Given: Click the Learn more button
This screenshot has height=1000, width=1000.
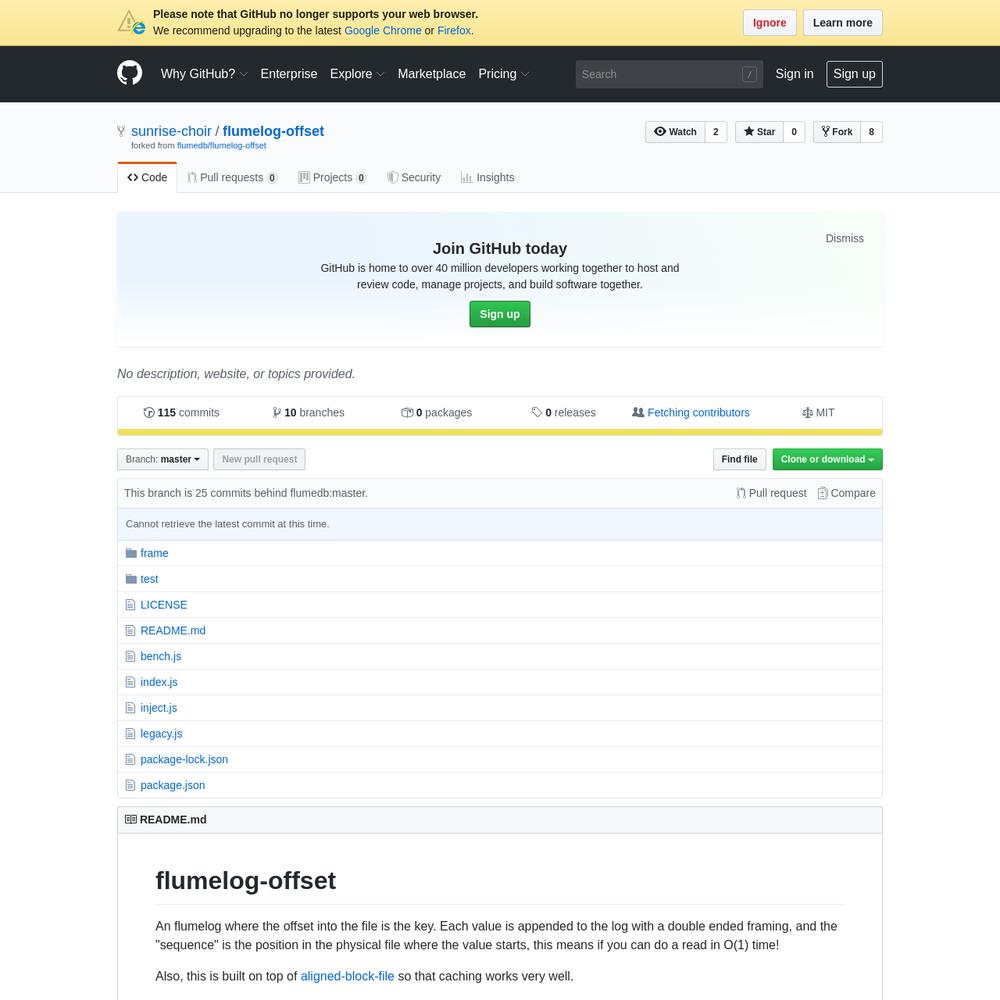Looking at the screenshot, I should coord(842,23).
